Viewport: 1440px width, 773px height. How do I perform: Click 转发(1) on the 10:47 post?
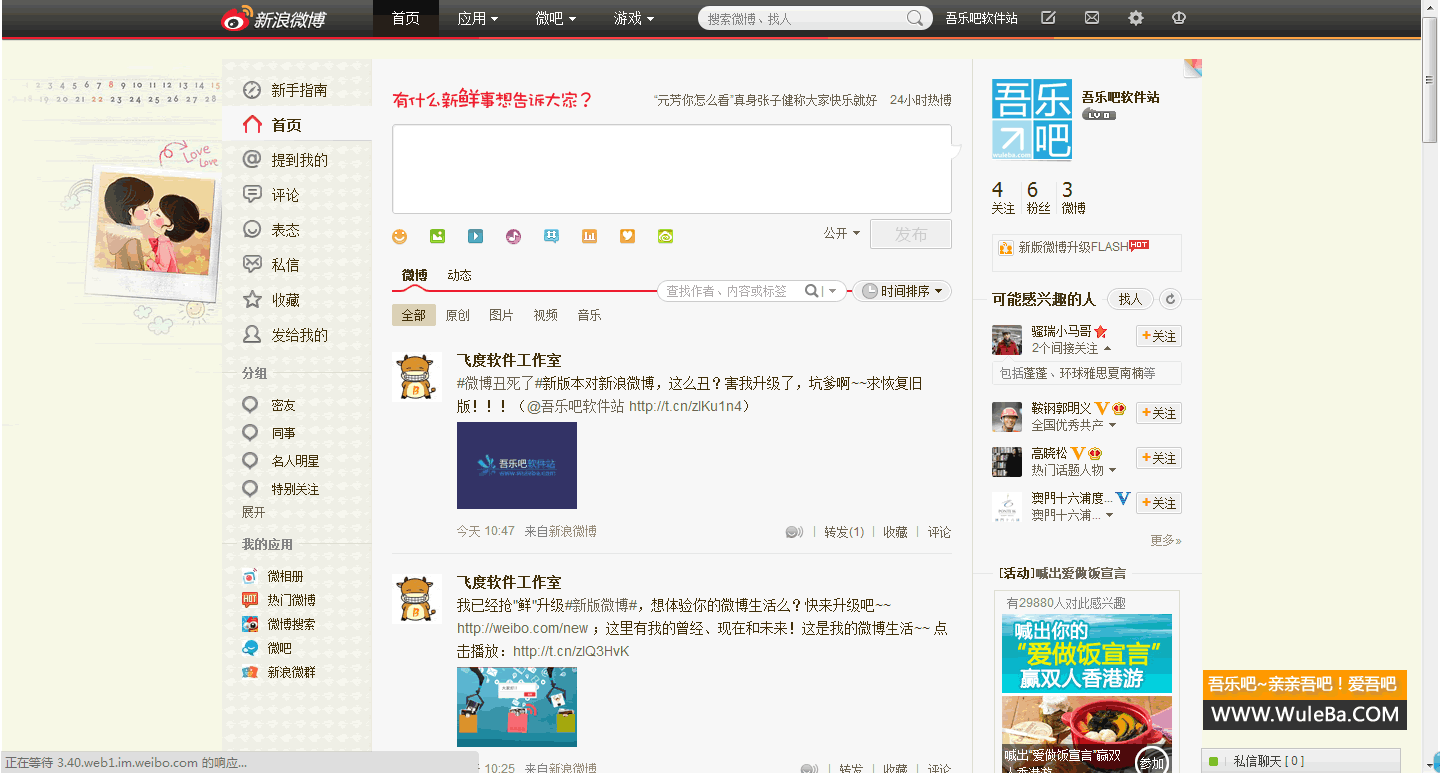[x=844, y=532]
